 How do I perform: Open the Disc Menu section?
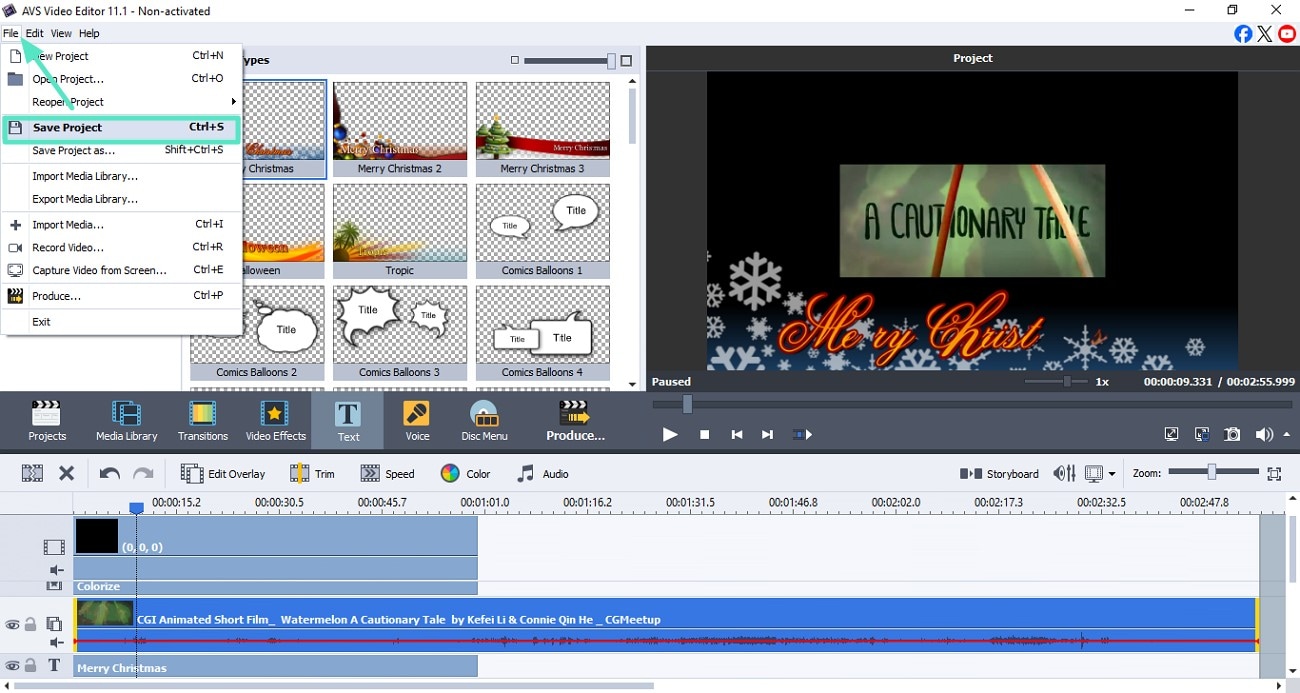coord(484,421)
